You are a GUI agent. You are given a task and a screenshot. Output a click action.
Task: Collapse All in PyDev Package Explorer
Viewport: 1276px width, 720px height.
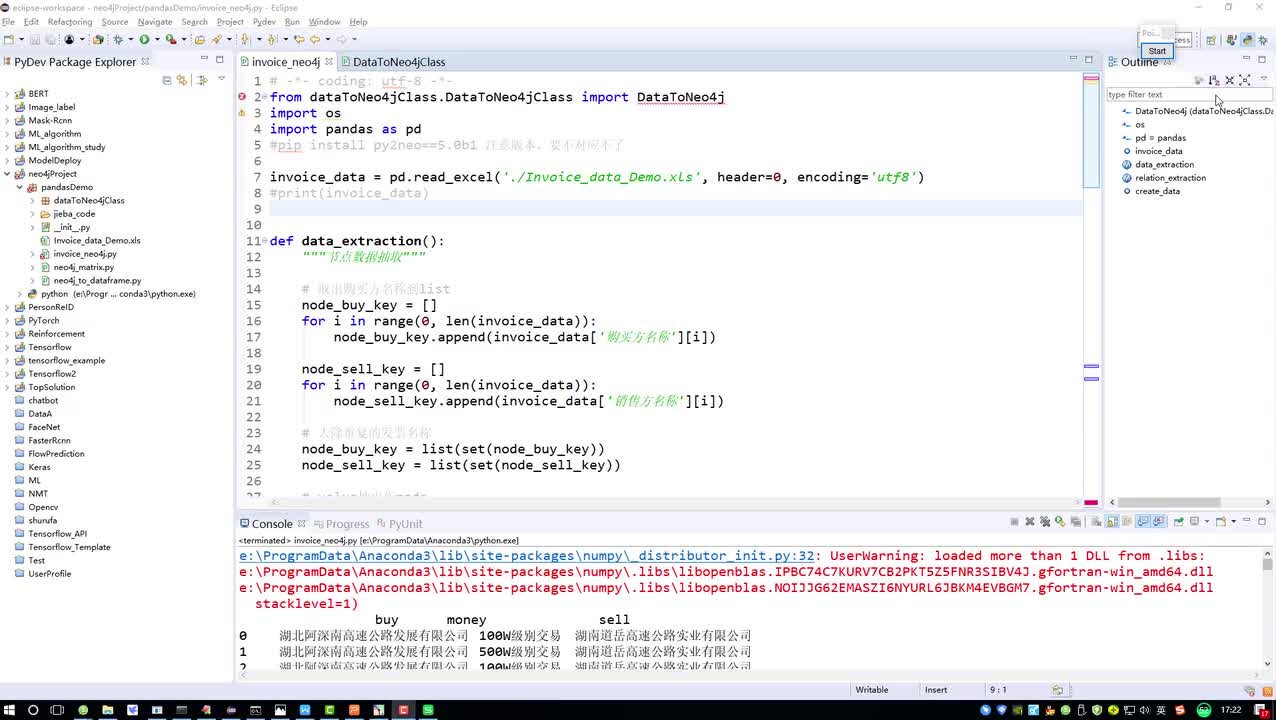click(x=167, y=80)
